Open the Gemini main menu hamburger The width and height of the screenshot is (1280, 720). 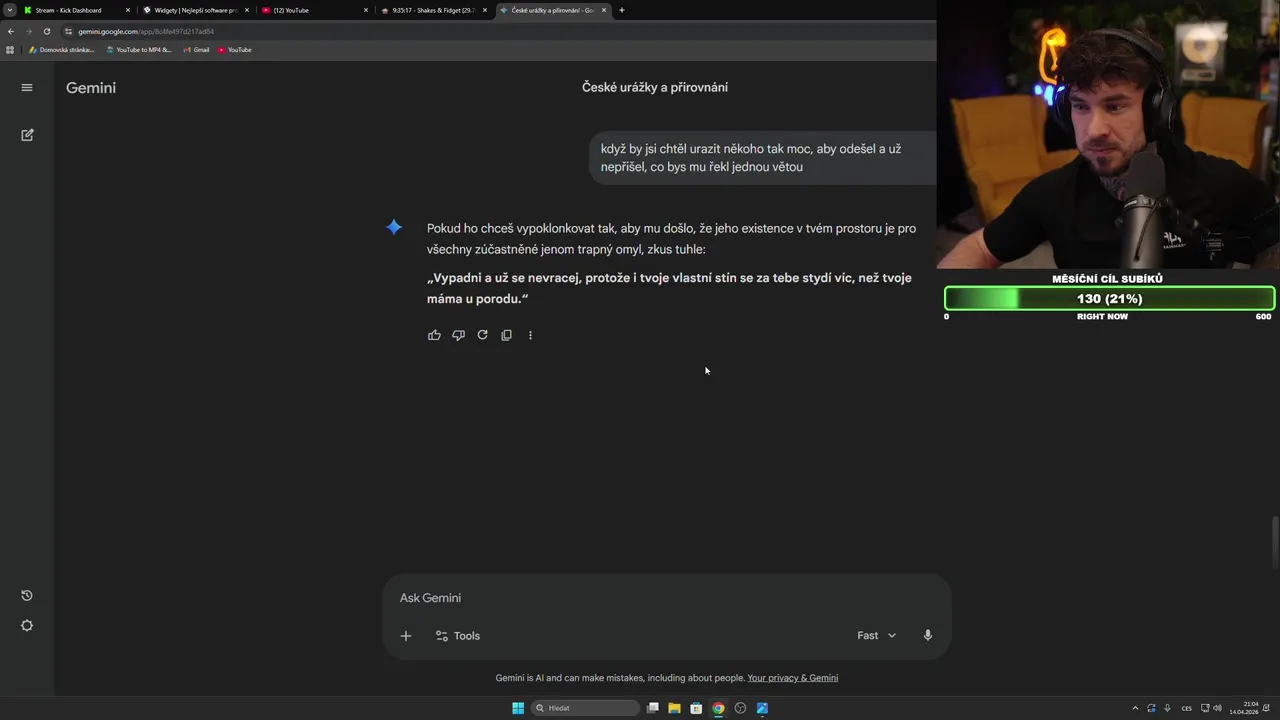pos(27,88)
